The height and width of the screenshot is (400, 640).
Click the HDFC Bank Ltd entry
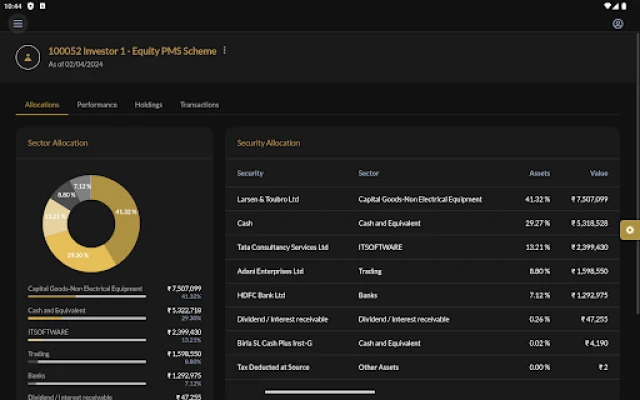click(x=261, y=295)
